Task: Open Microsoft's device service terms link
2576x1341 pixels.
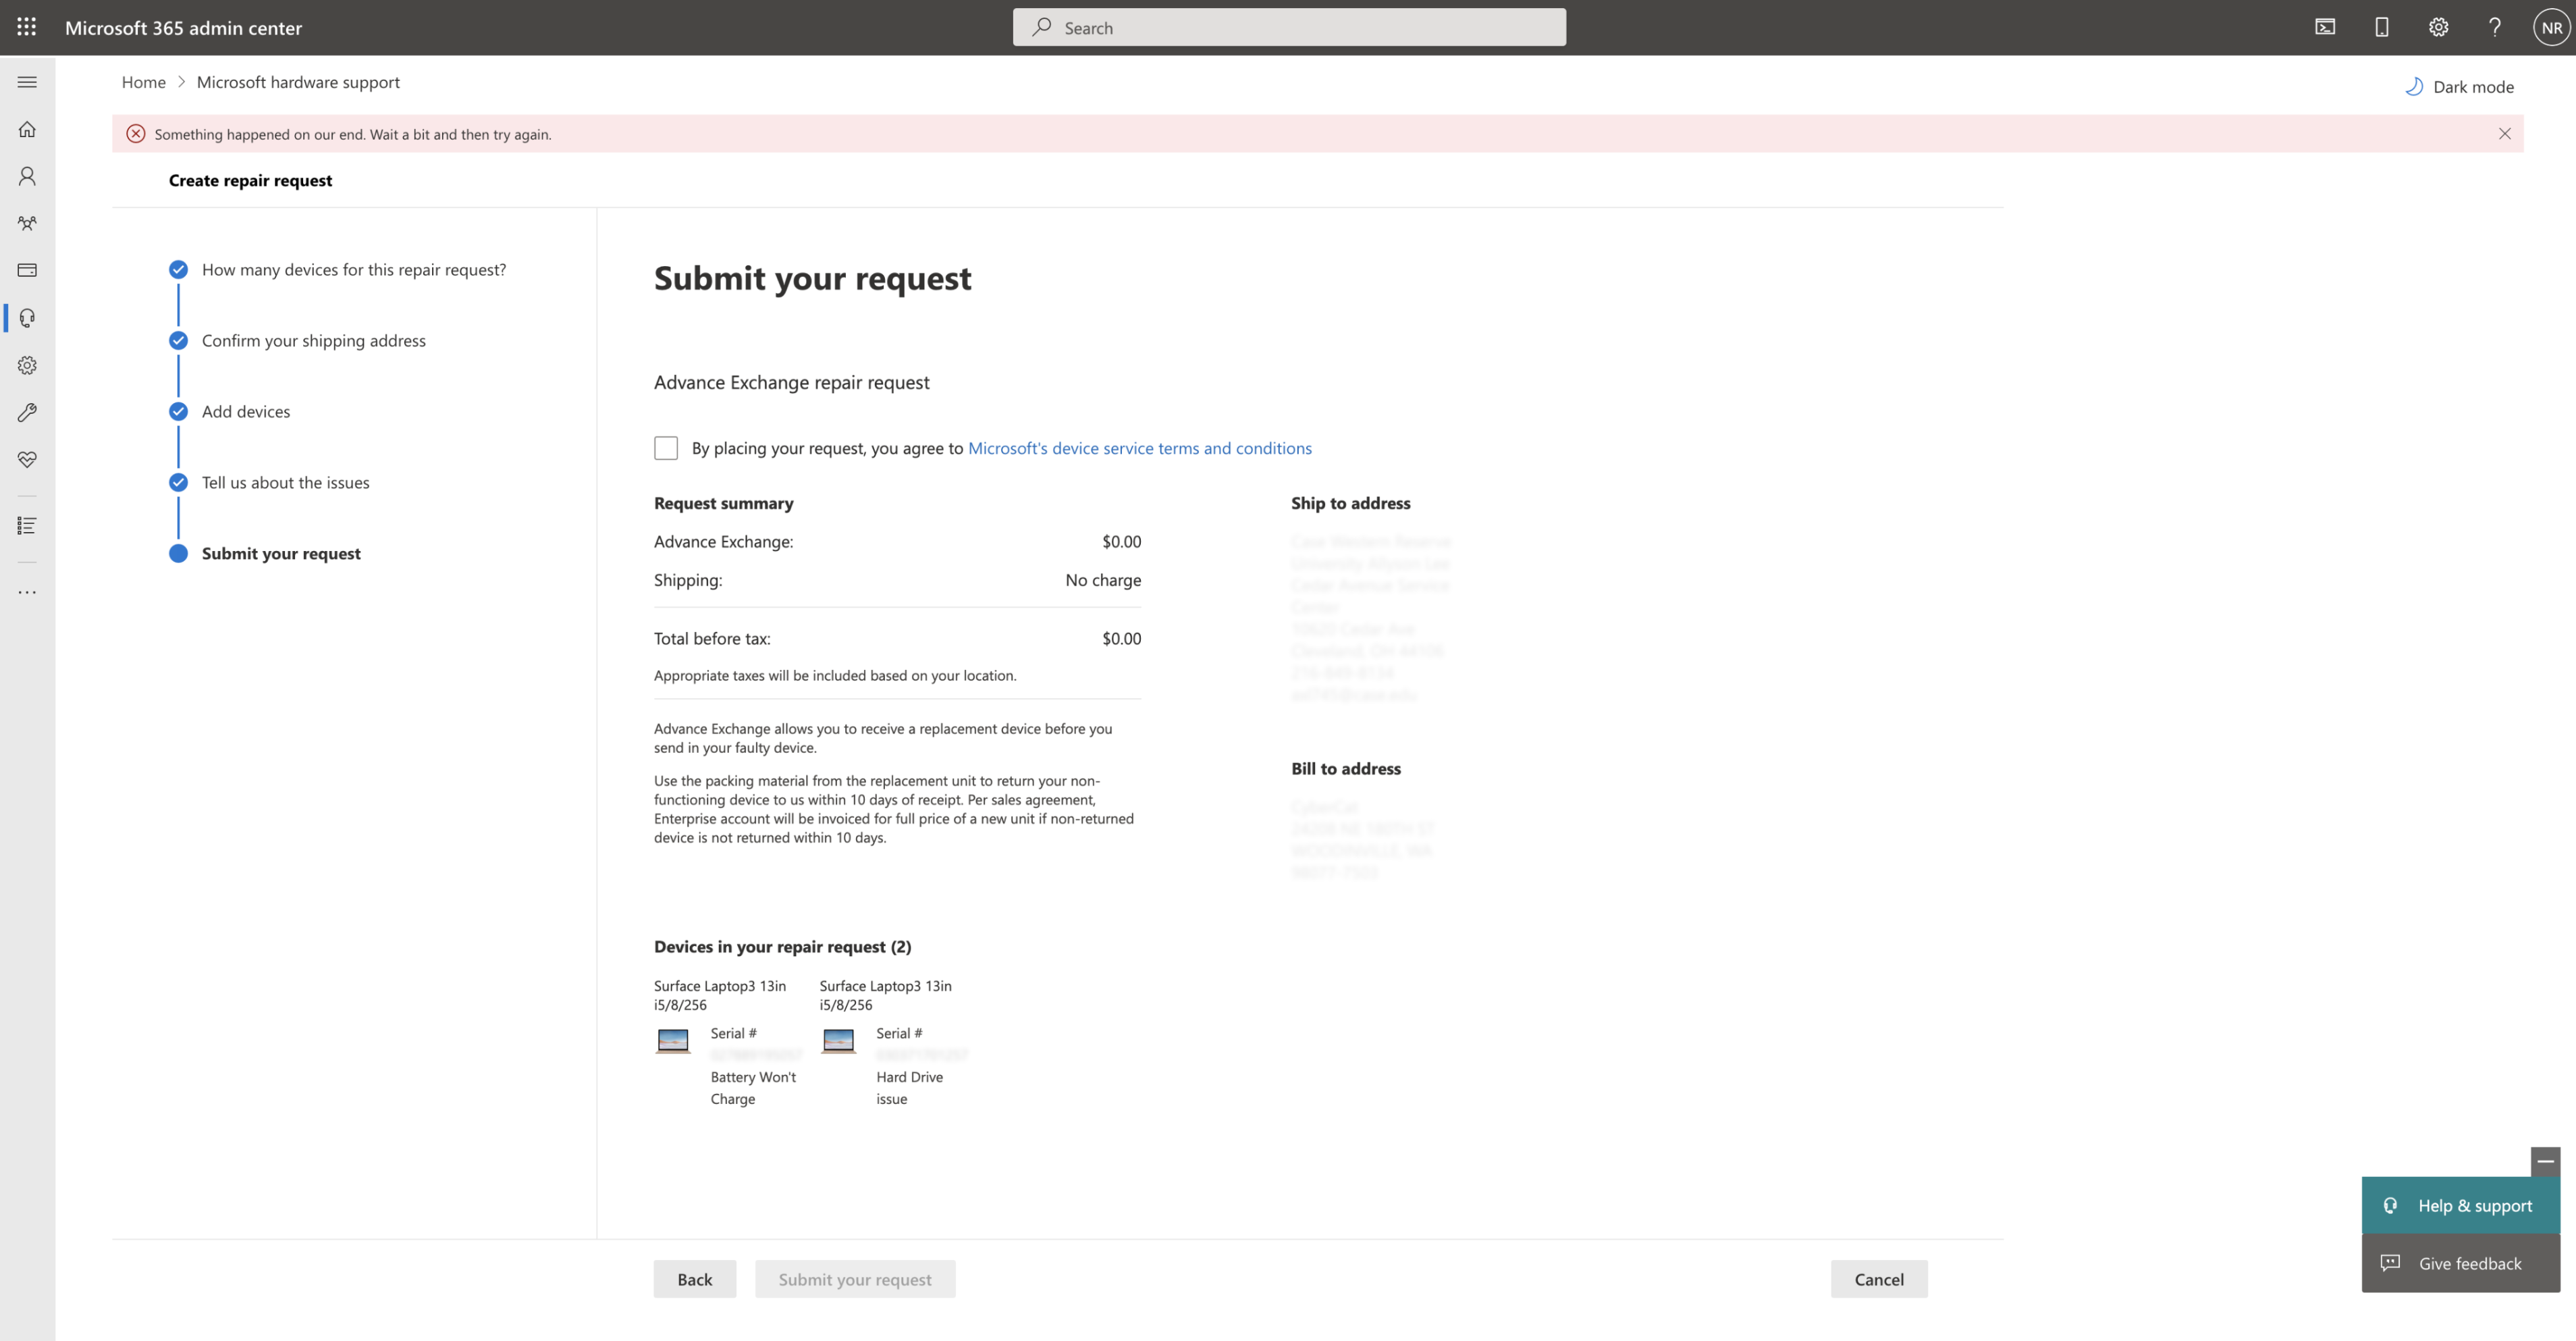Action: click(x=1139, y=448)
